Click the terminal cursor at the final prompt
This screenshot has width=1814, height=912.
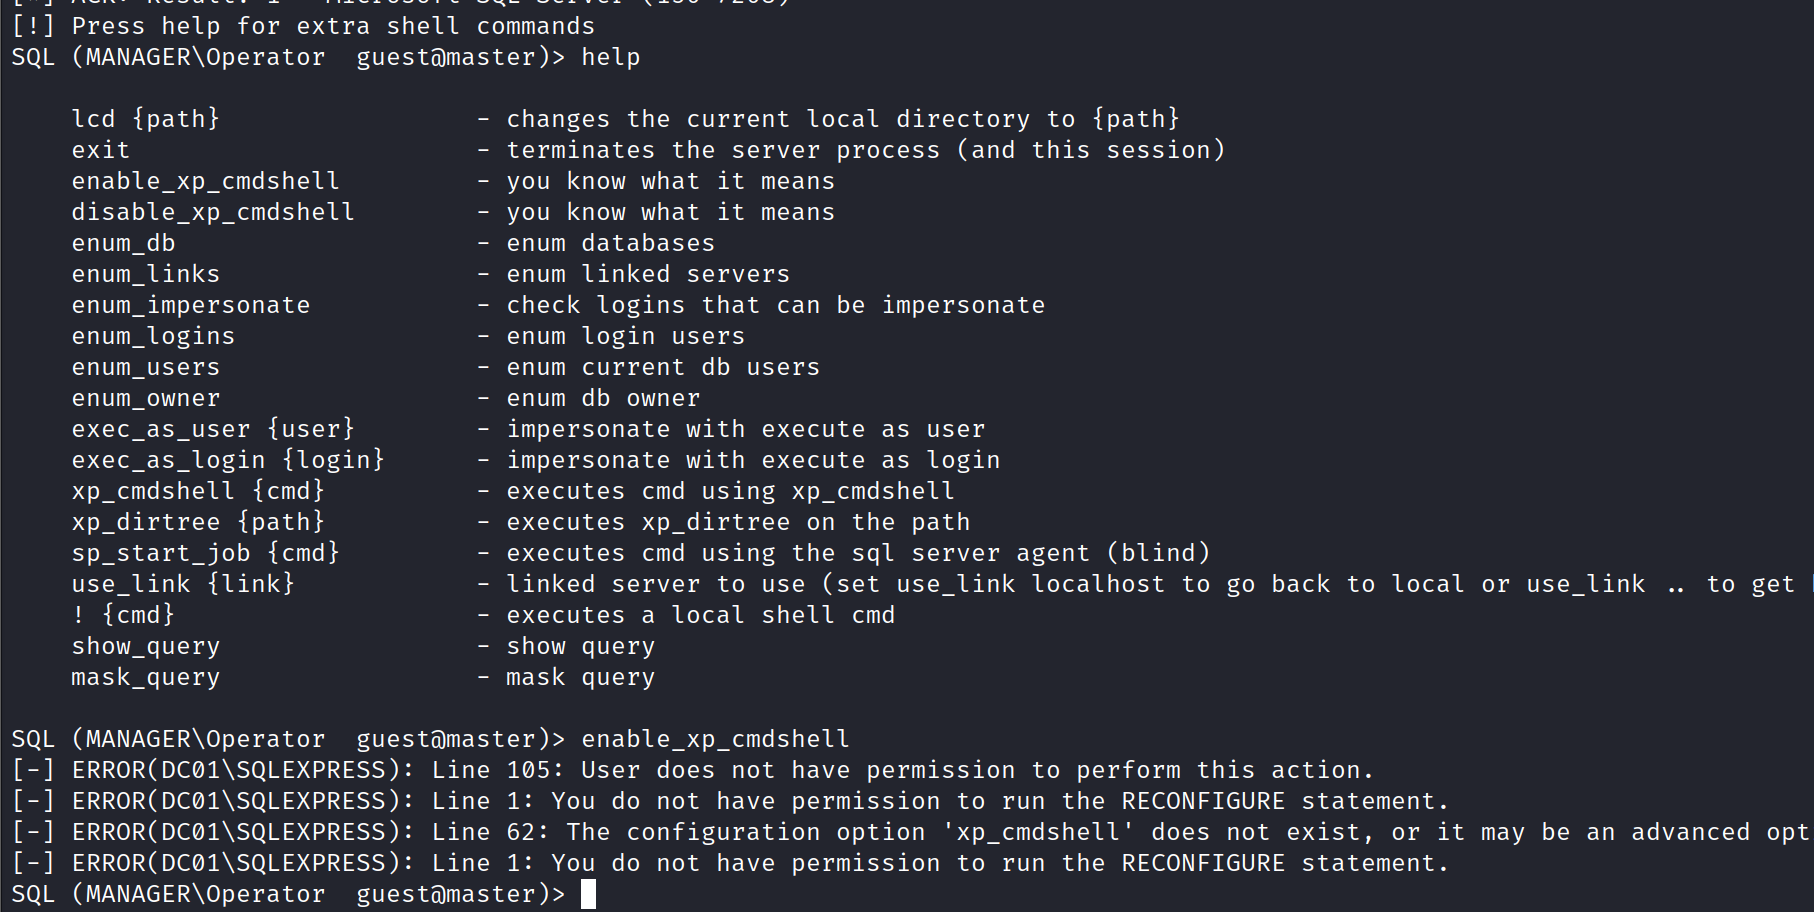(x=588, y=894)
